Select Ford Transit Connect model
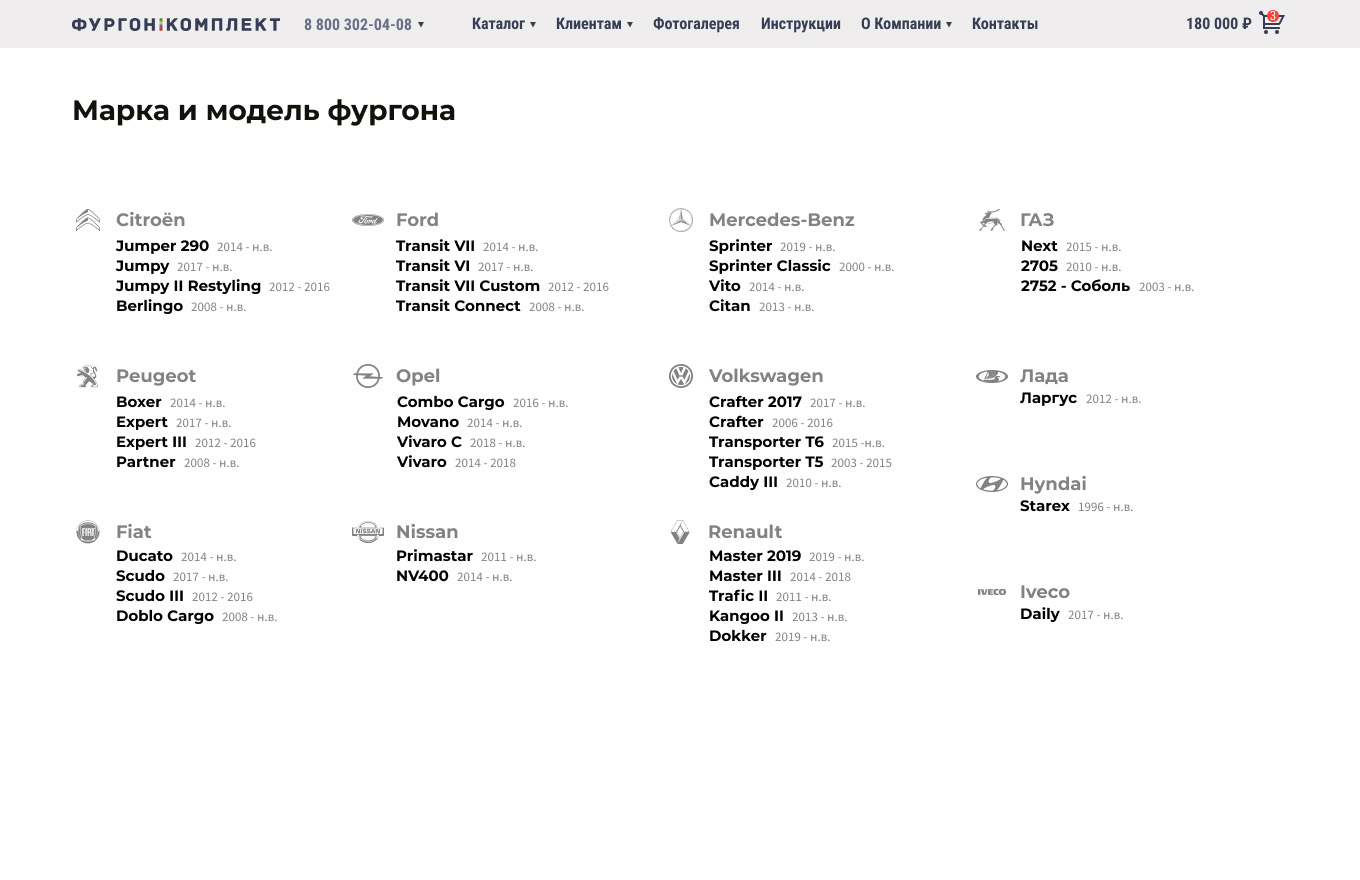The image size is (1360, 880). pos(458,306)
